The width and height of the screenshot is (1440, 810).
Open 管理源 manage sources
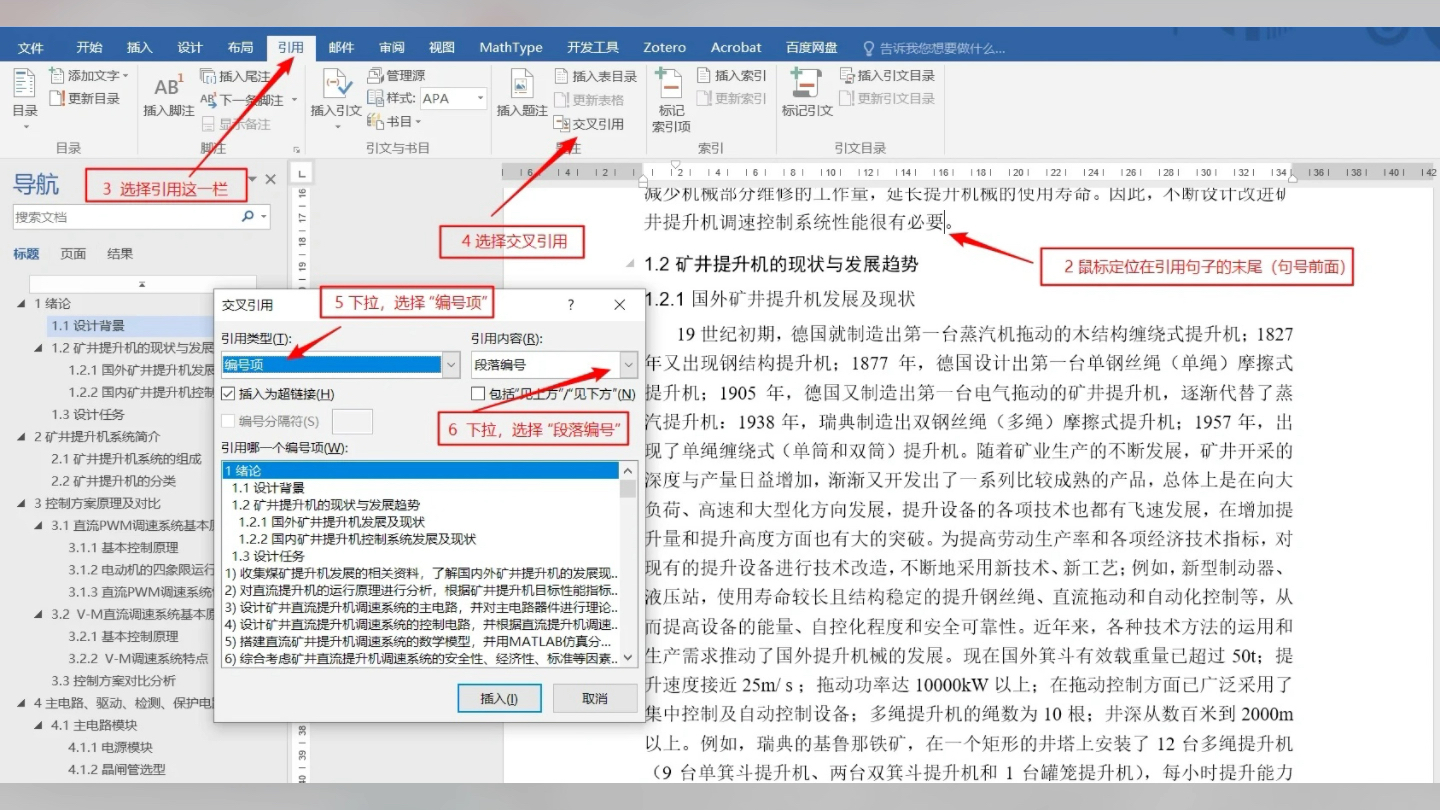click(x=396, y=76)
